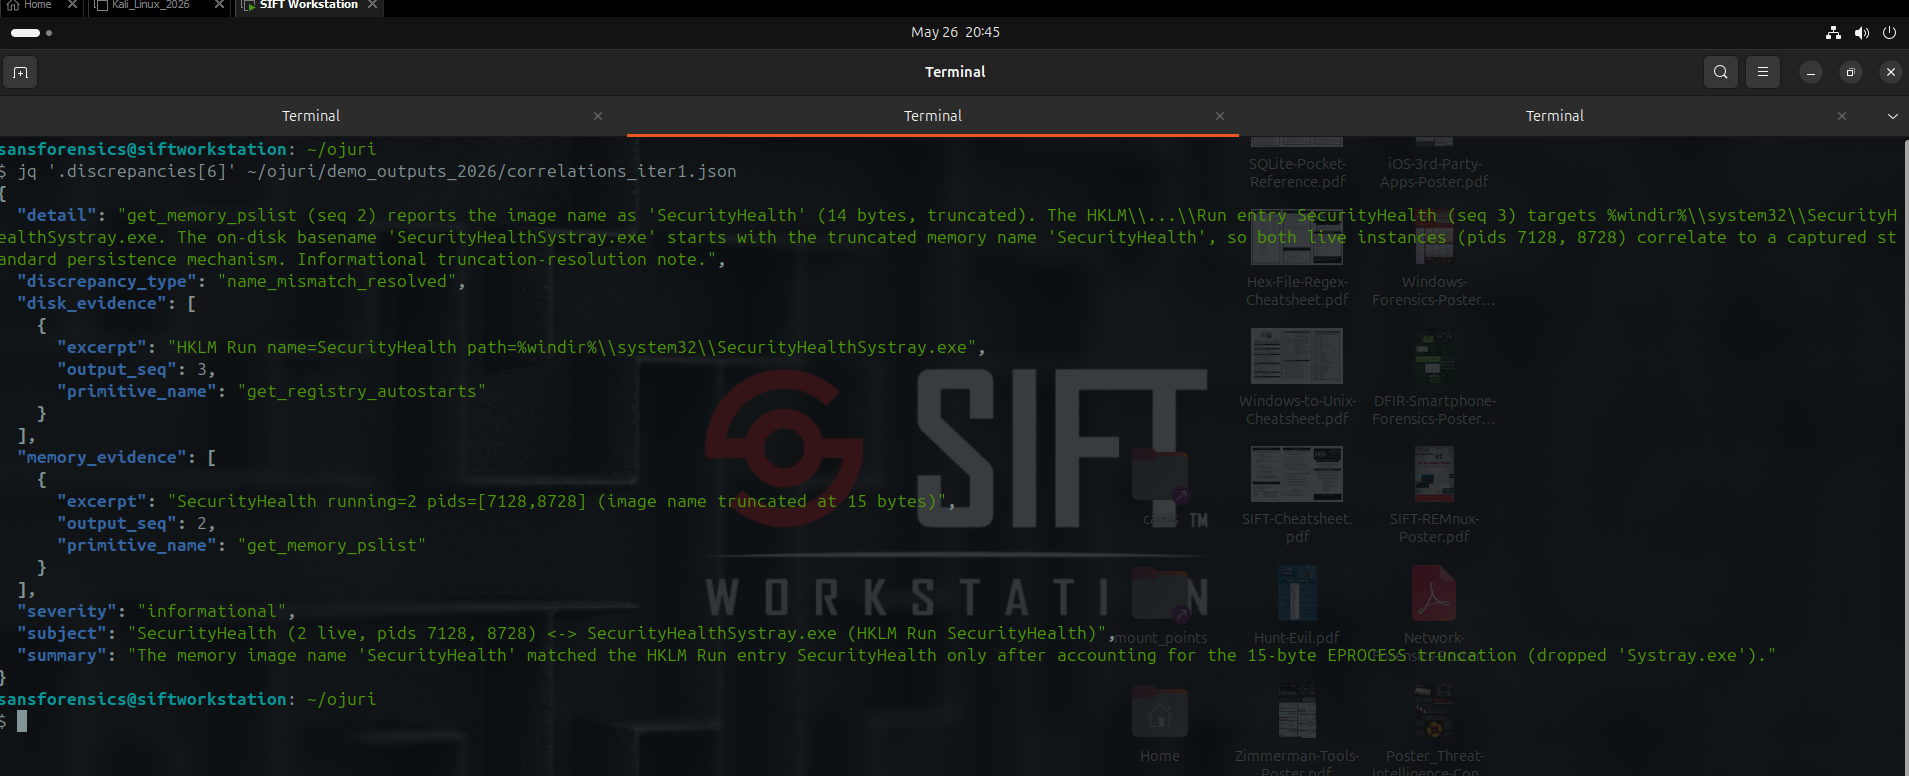Click the "informational" severity value
Image resolution: width=1909 pixels, height=776 pixels.
pyautogui.click(x=212, y=612)
